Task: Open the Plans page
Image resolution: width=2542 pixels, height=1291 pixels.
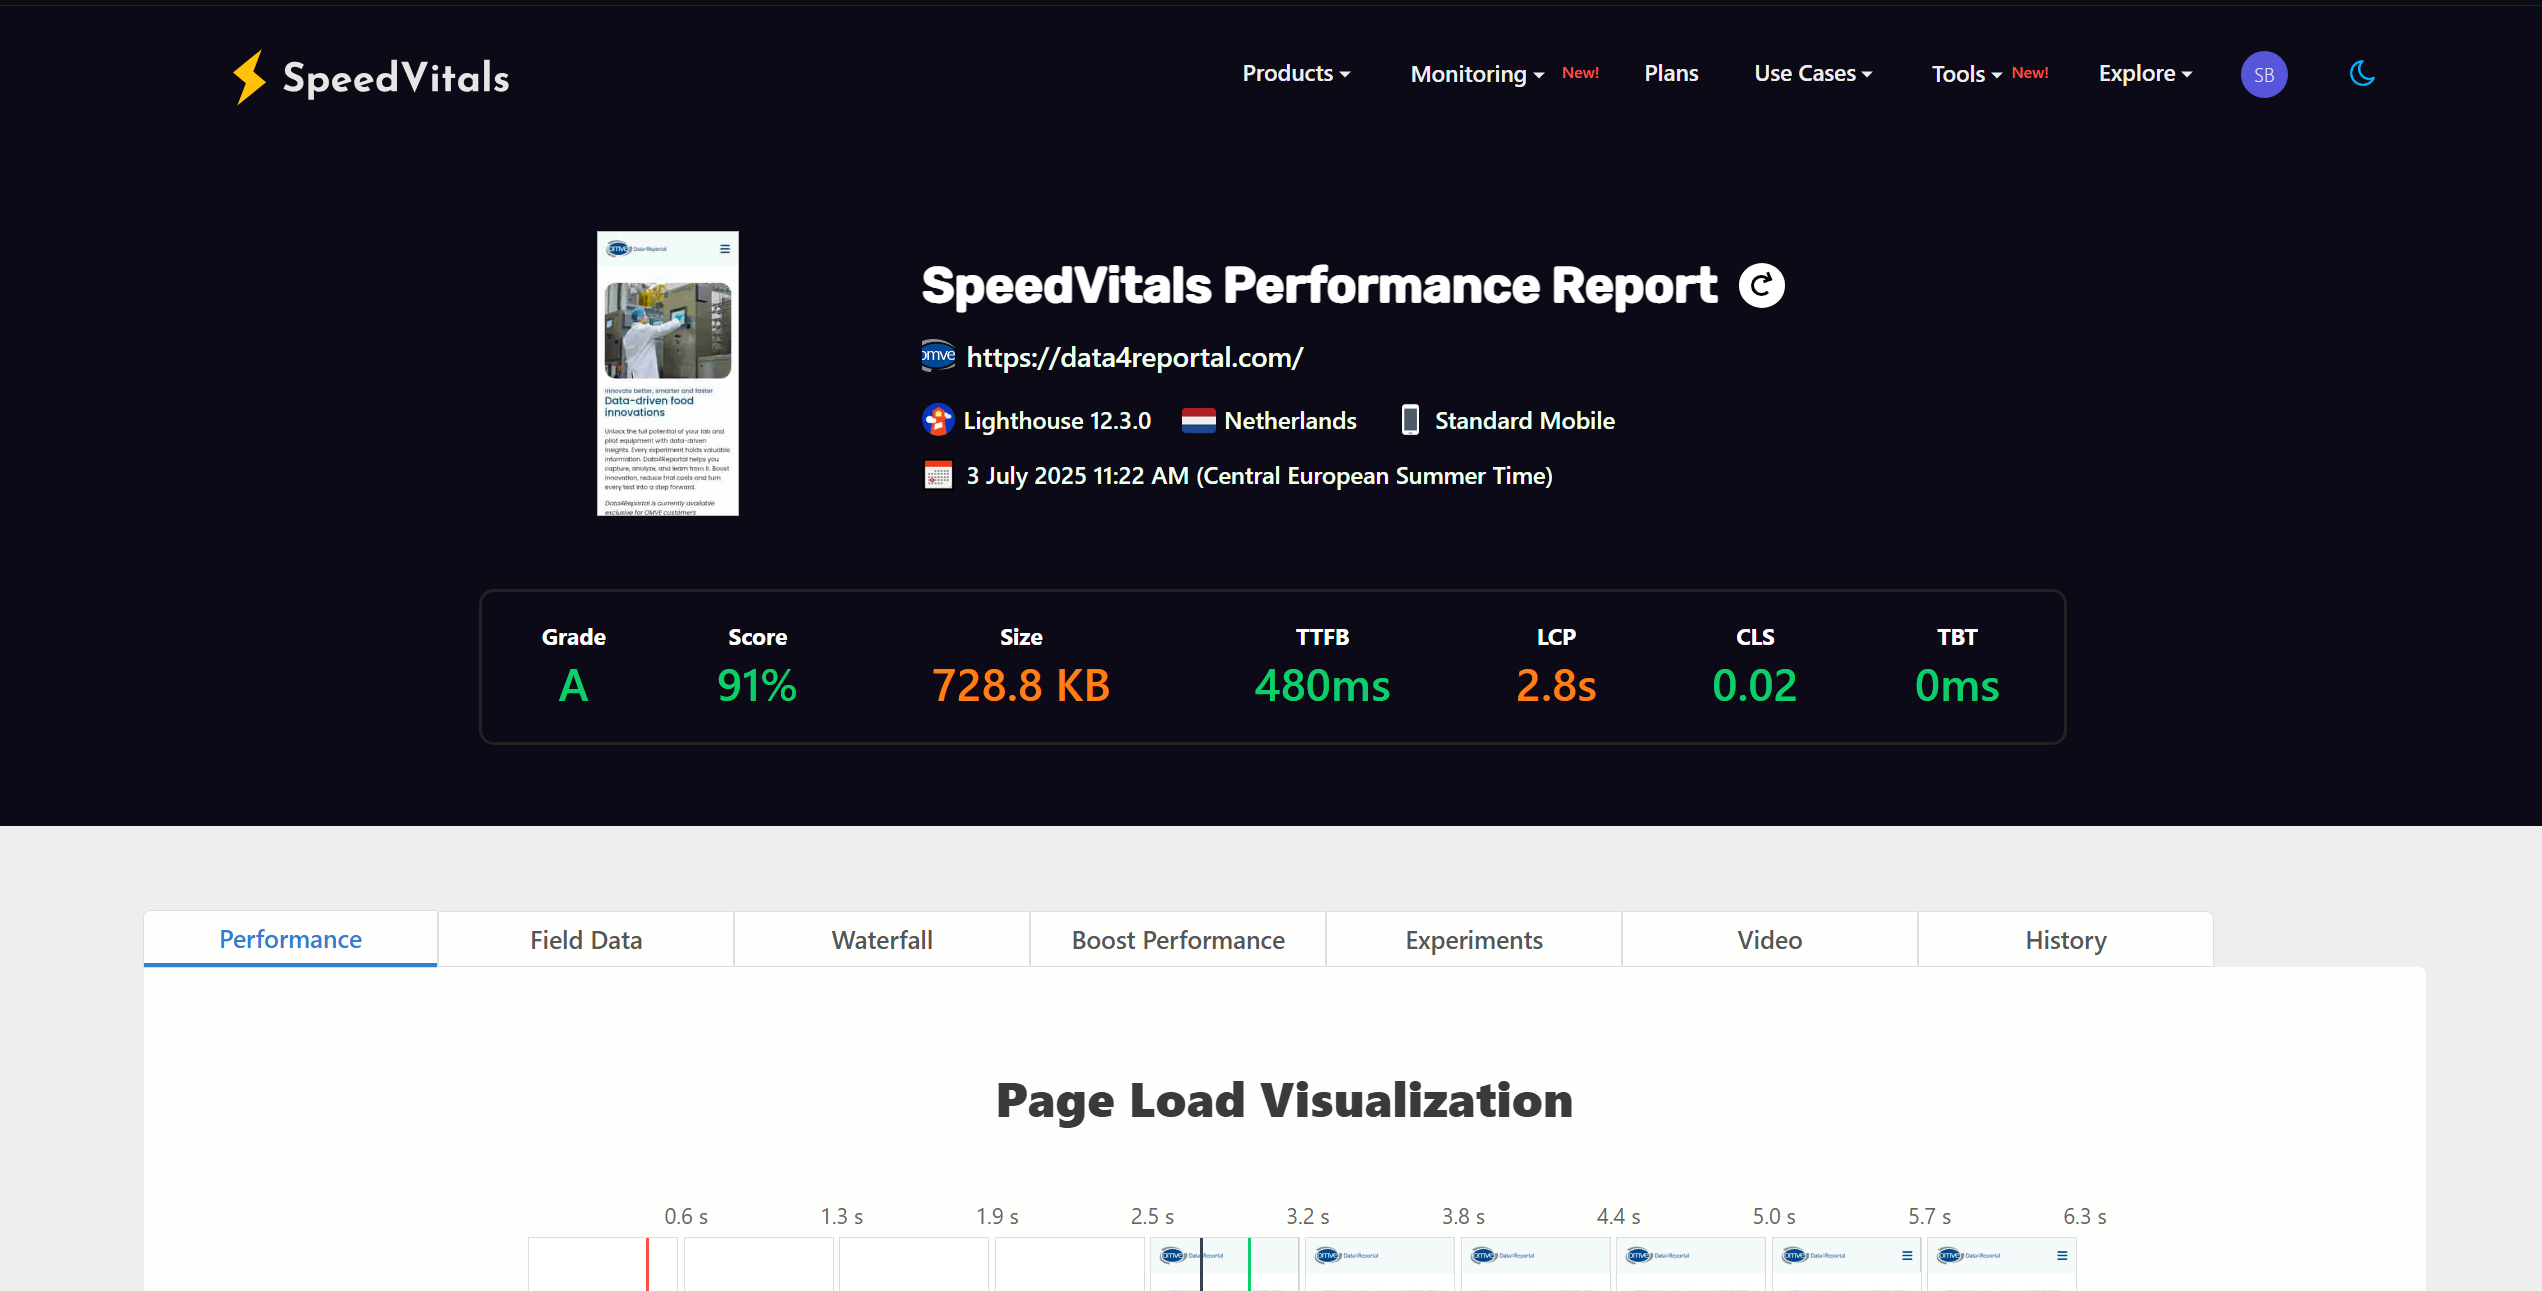Action: [x=1671, y=73]
